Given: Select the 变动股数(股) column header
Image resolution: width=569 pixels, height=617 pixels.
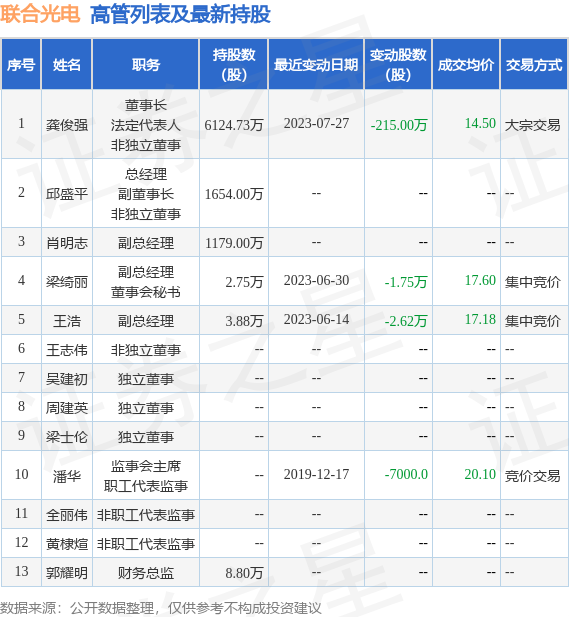Looking at the screenshot, I should pyautogui.click(x=398, y=65).
